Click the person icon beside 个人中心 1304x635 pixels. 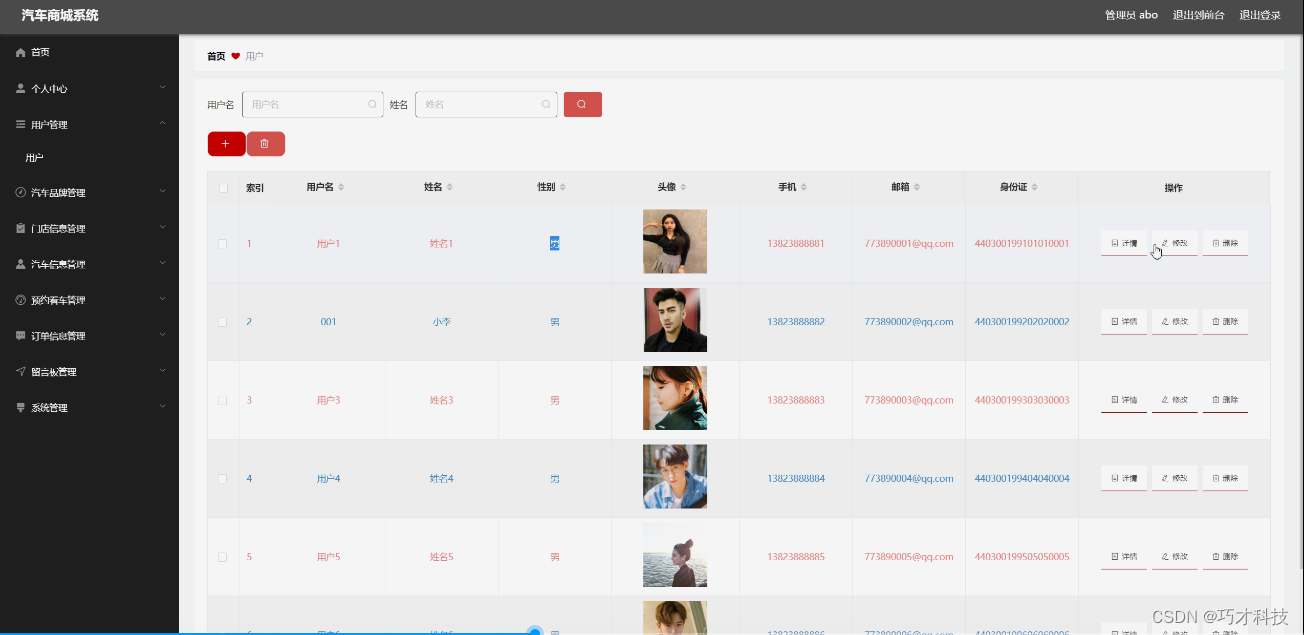(x=21, y=88)
